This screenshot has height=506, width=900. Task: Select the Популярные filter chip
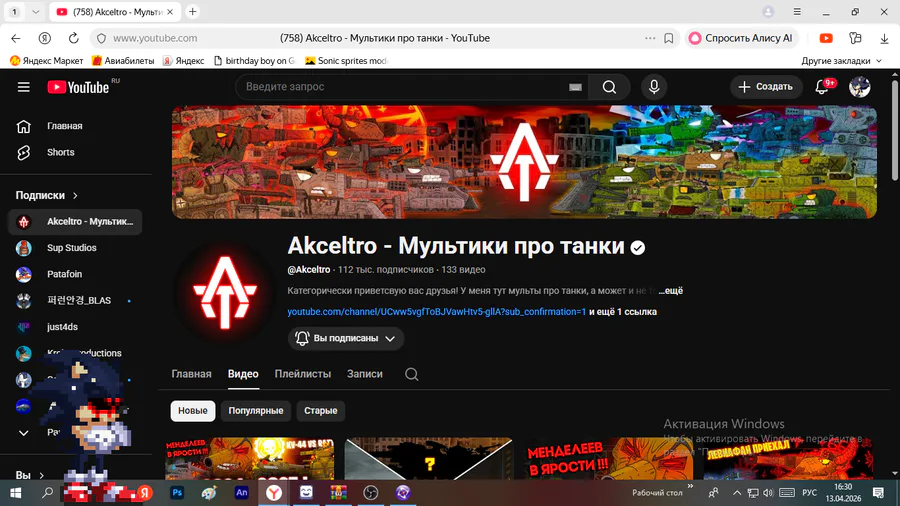256,411
